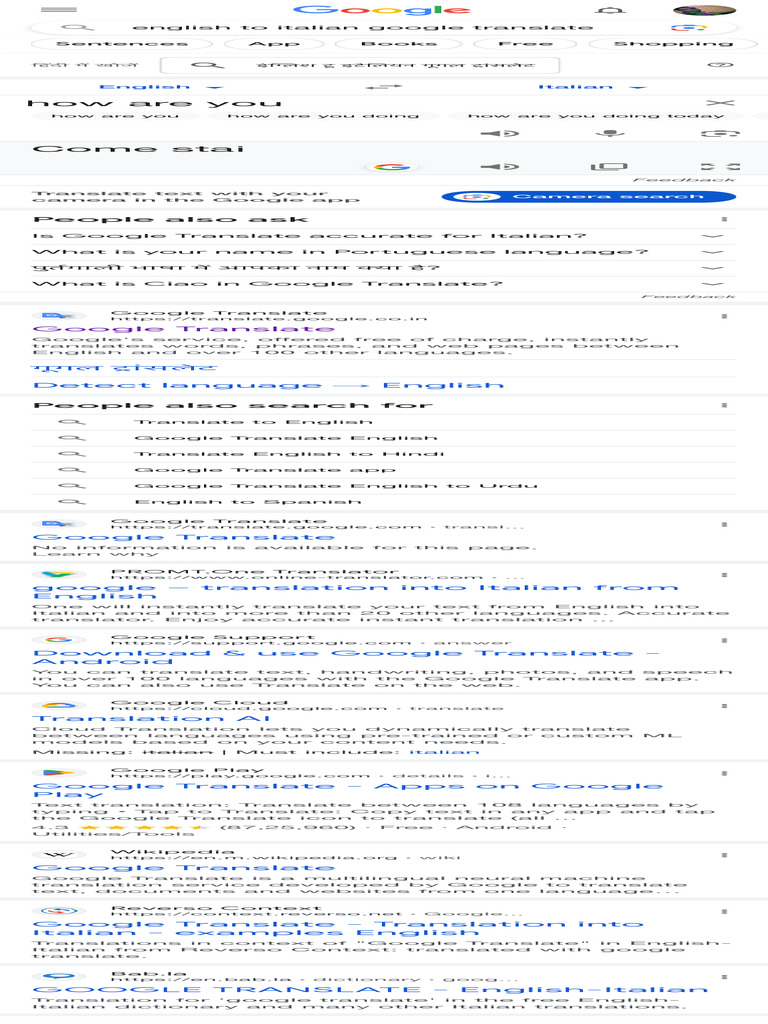Image resolution: width=768 pixels, height=1024 pixels.
Task: Tap the microphone for voice input
Action: pyautogui.click(x=611, y=133)
